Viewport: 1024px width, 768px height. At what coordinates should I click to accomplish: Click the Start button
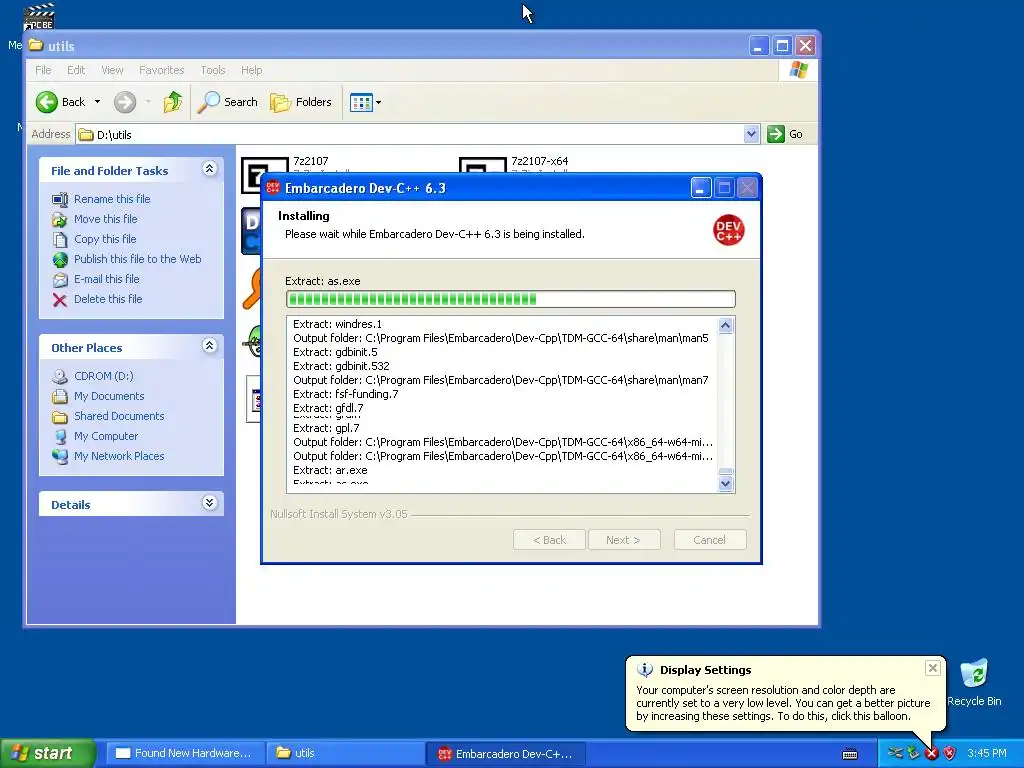[47, 753]
